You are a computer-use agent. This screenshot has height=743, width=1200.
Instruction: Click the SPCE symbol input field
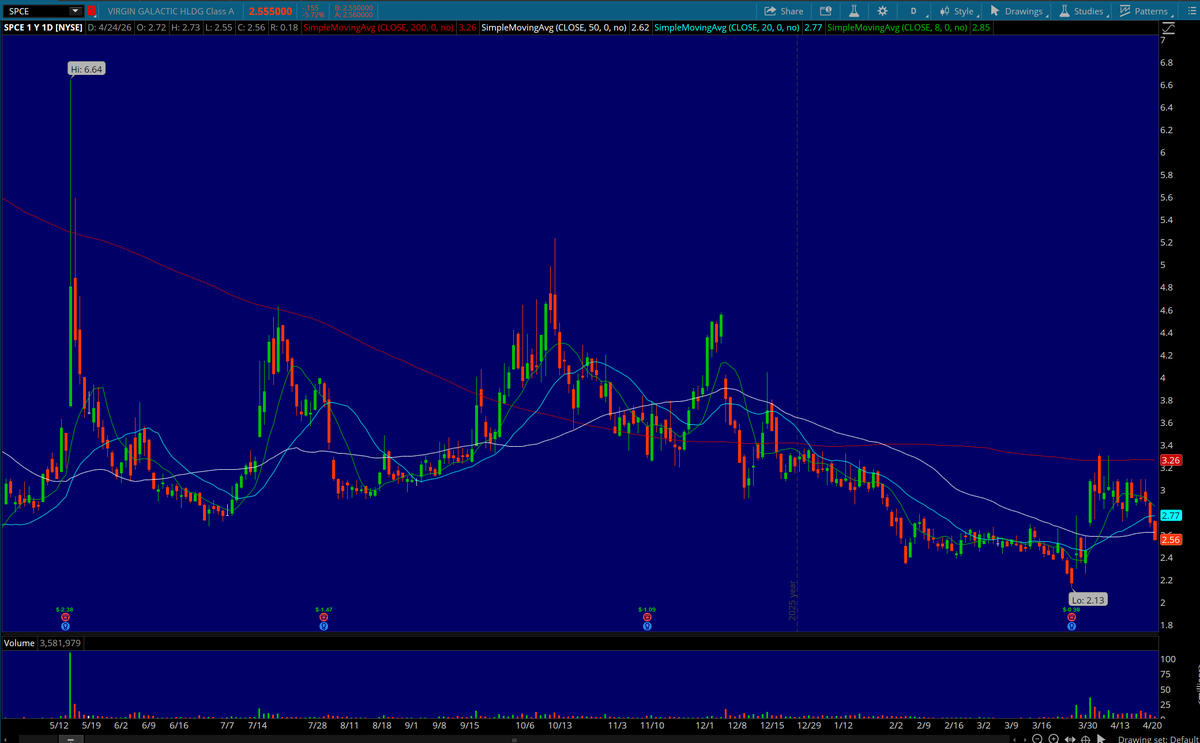(x=35, y=10)
